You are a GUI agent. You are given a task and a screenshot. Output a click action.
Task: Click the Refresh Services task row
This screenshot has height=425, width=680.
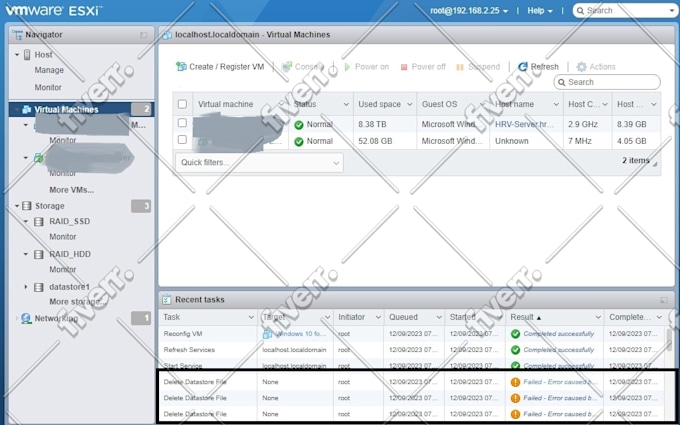coord(411,350)
